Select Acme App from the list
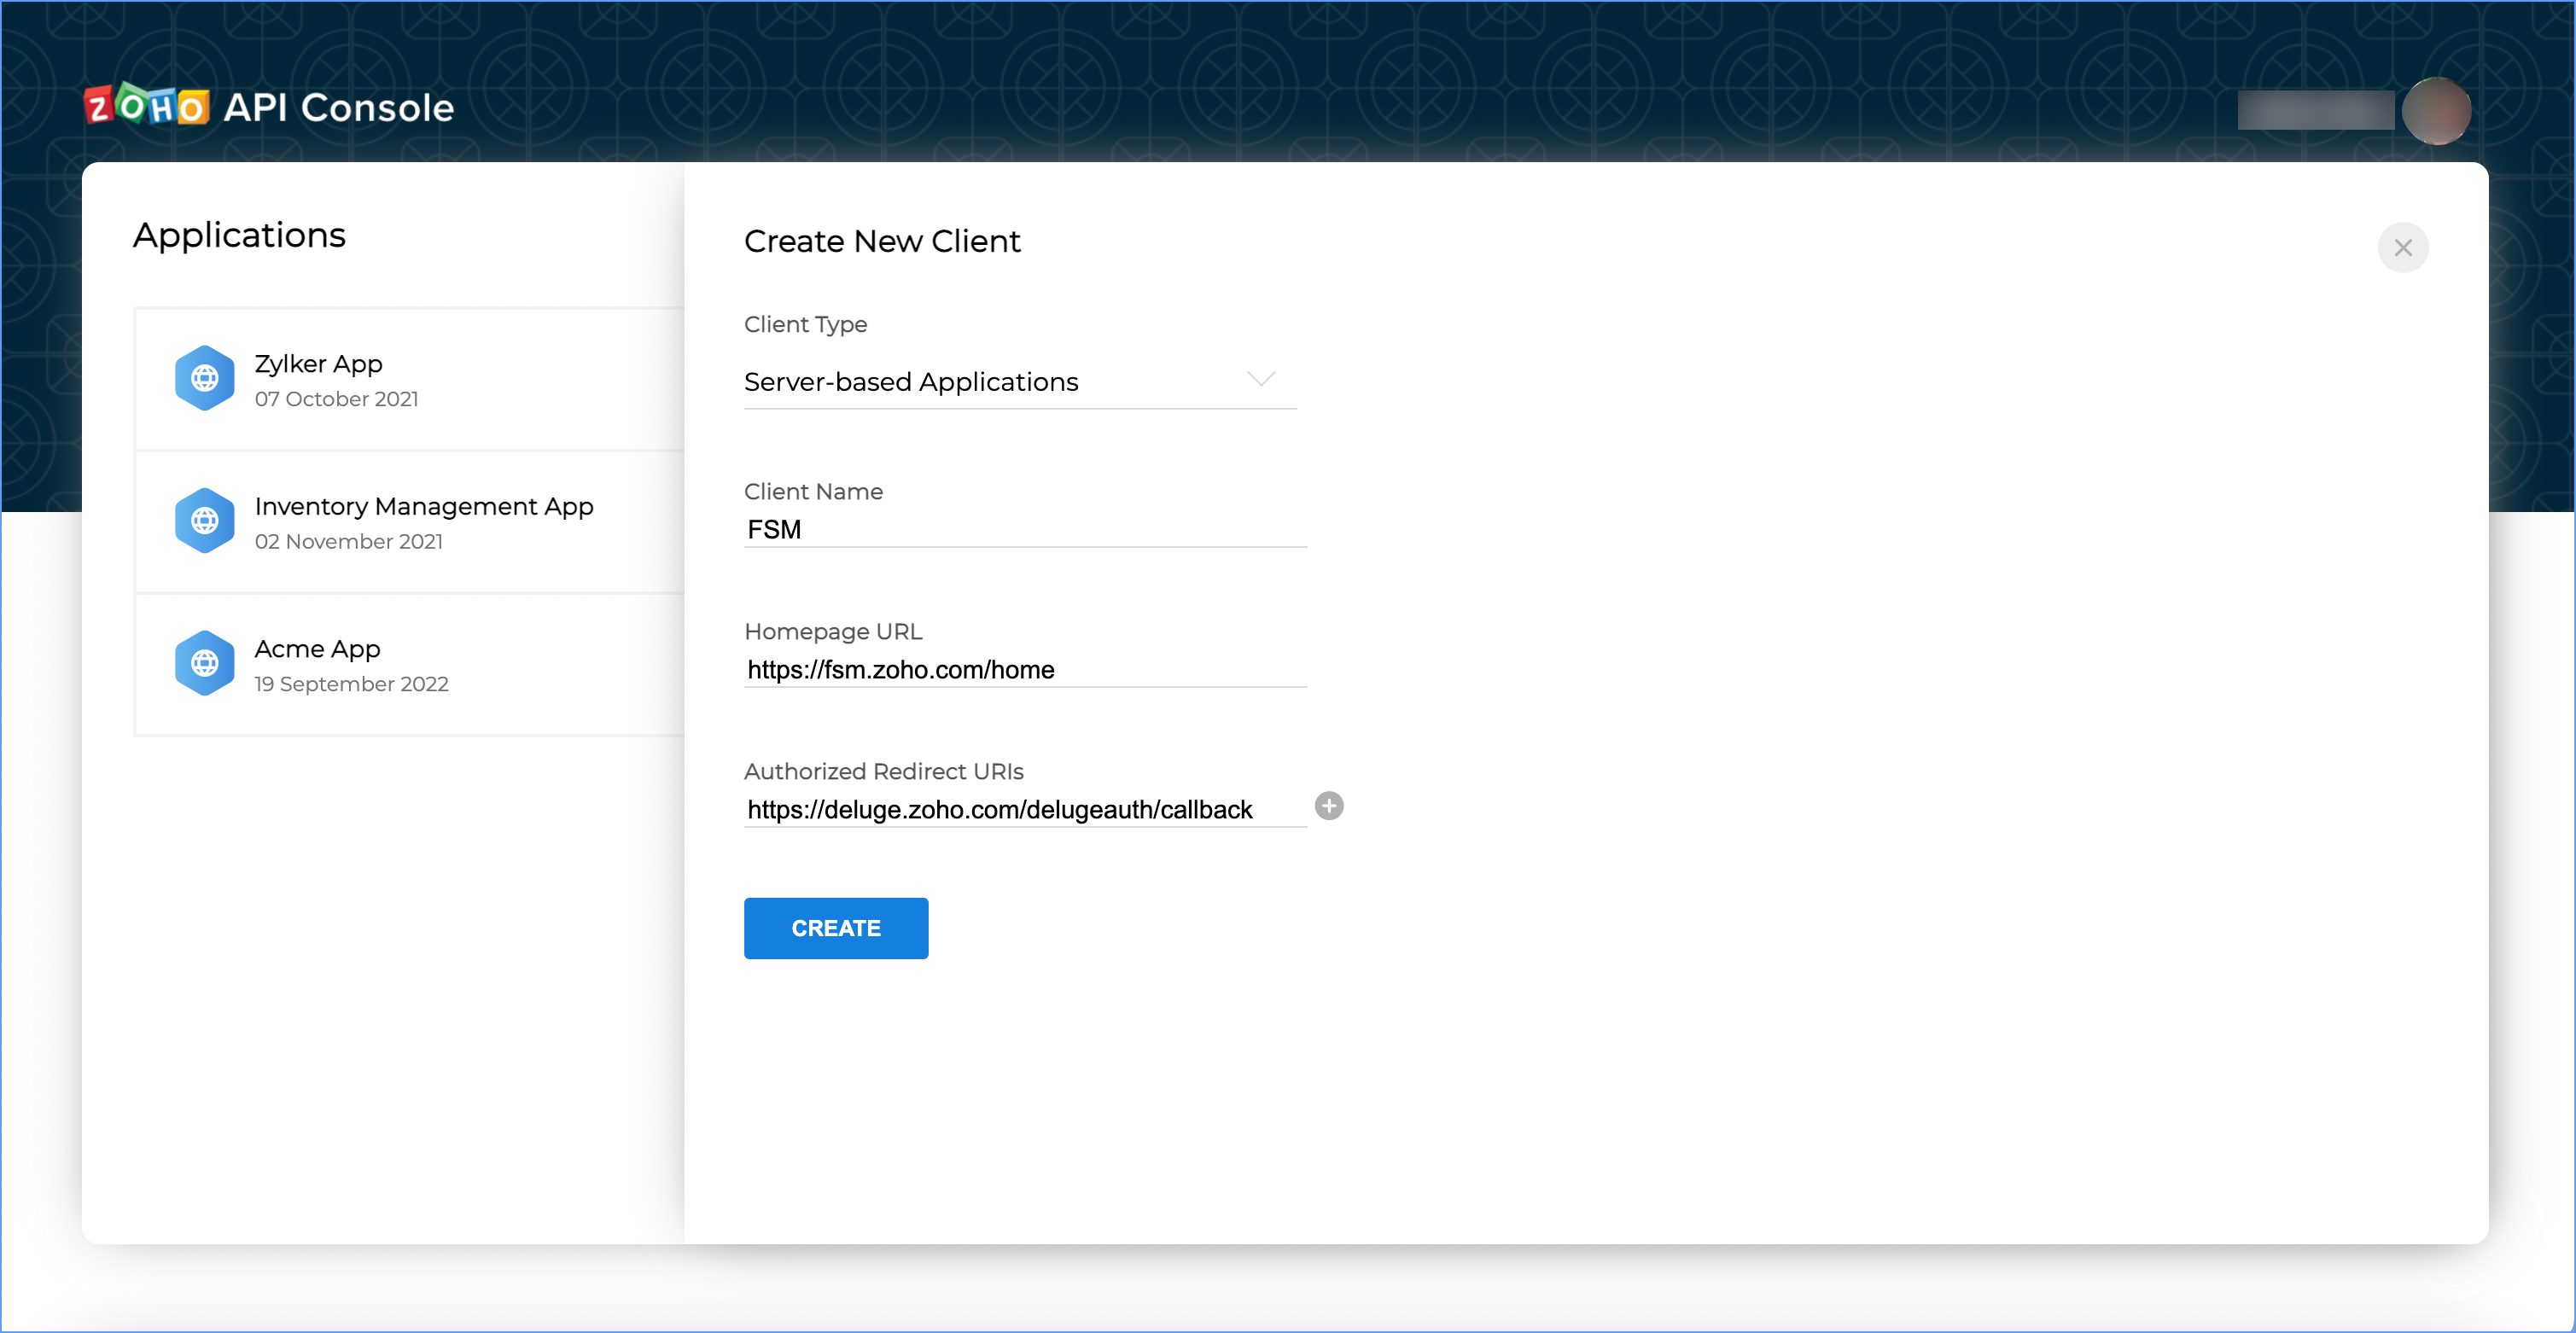2576x1333 pixels. coord(317,649)
